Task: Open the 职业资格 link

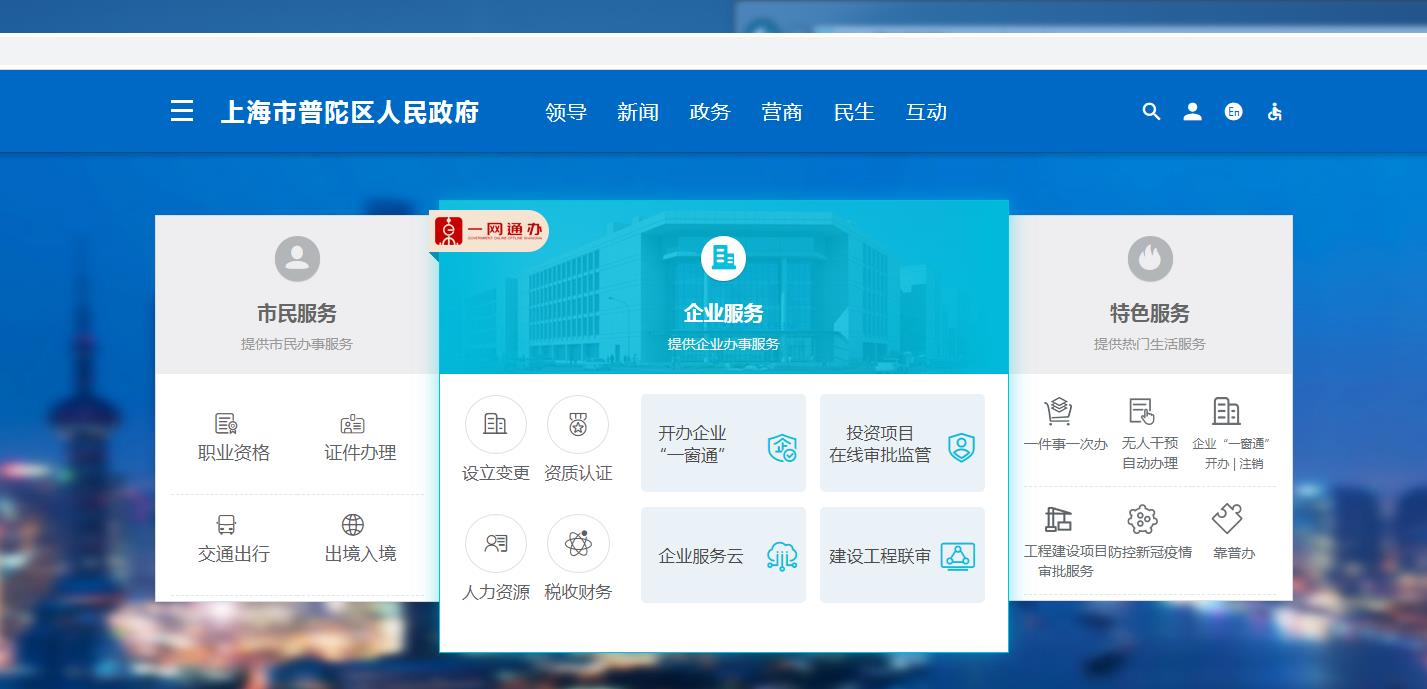Action: [x=233, y=438]
